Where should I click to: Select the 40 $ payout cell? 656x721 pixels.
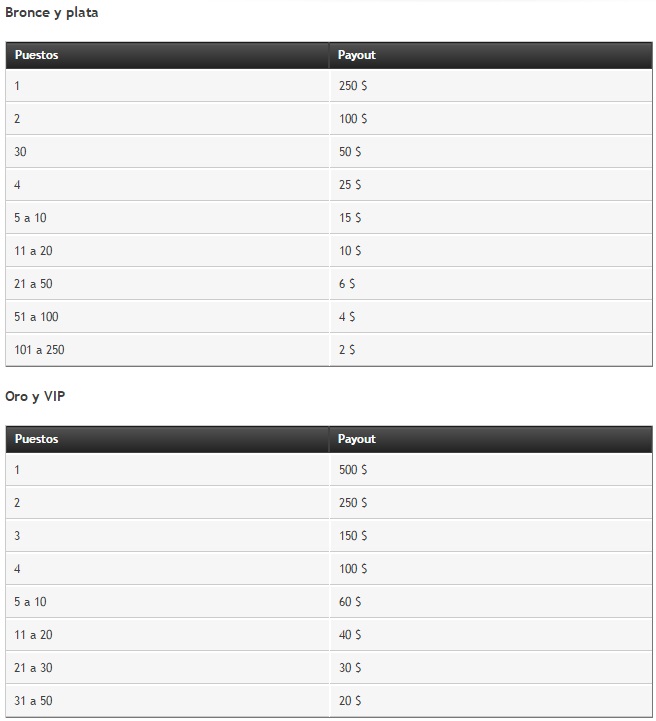click(350, 635)
